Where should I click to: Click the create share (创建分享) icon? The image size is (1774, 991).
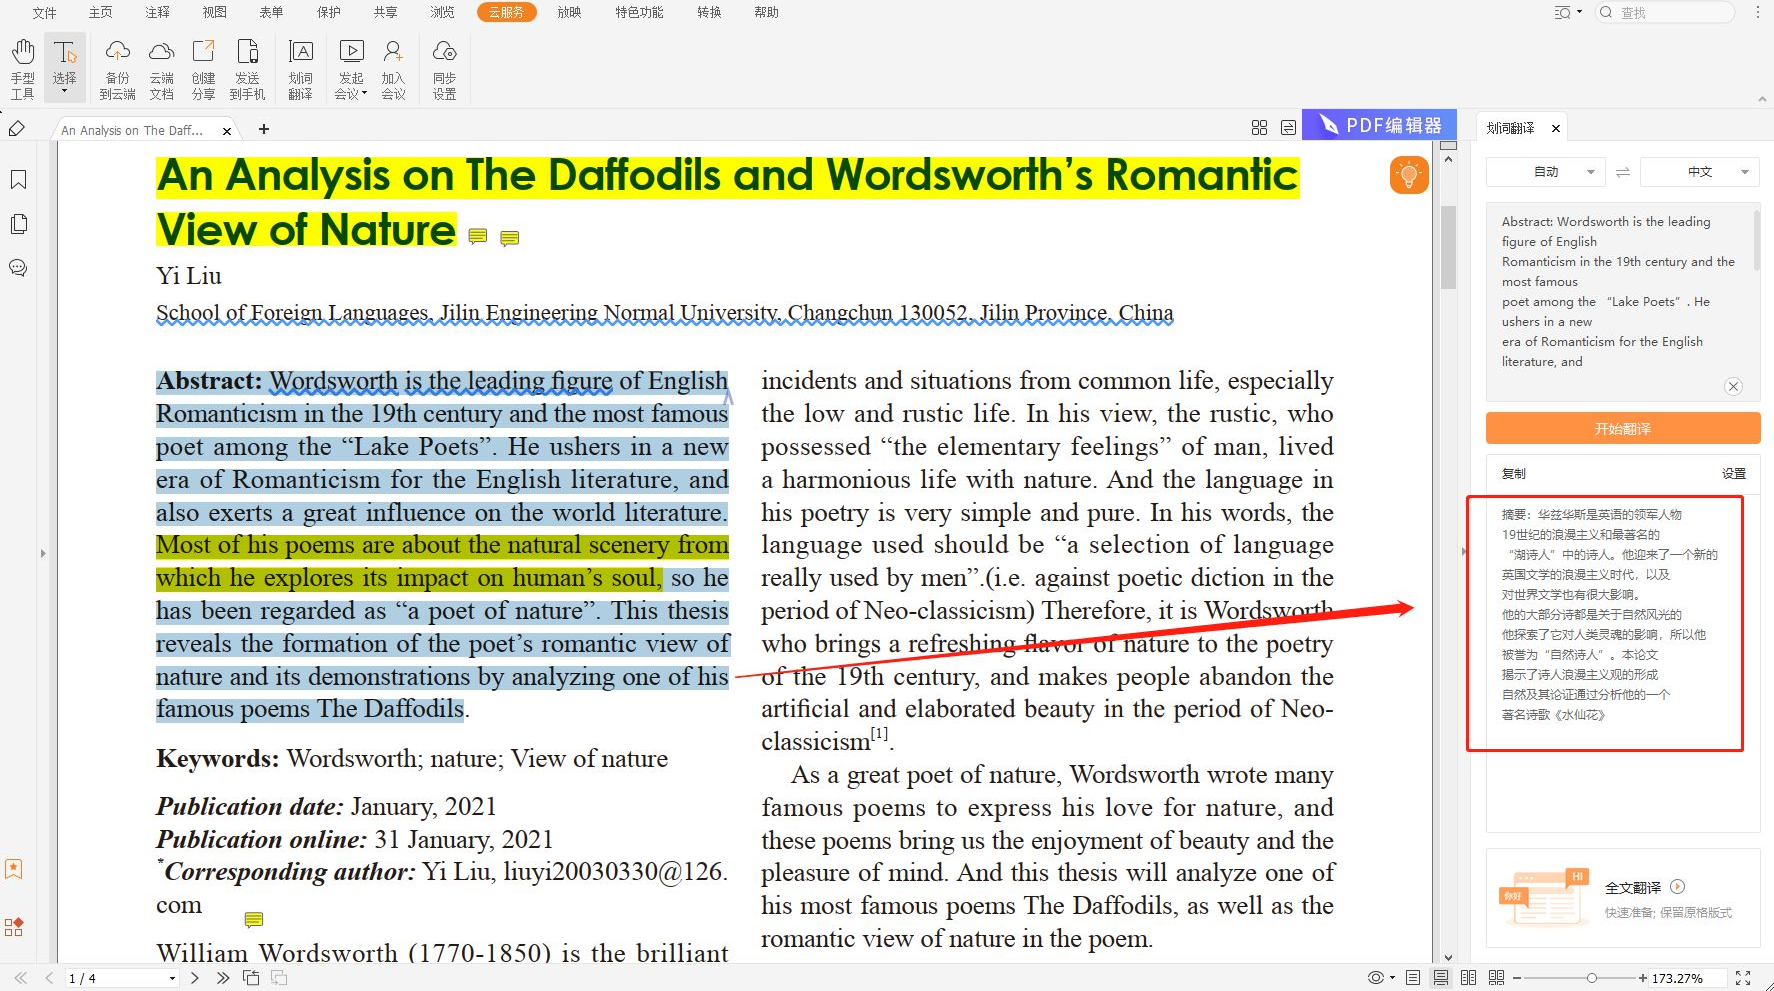(203, 68)
